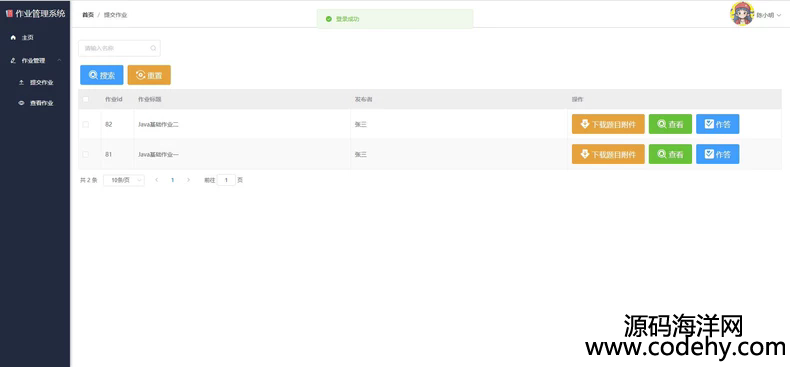Screen dimensions: 790x367
Task: Open the 10条/页 page size dropdown
Action: (x=124, y=180)
